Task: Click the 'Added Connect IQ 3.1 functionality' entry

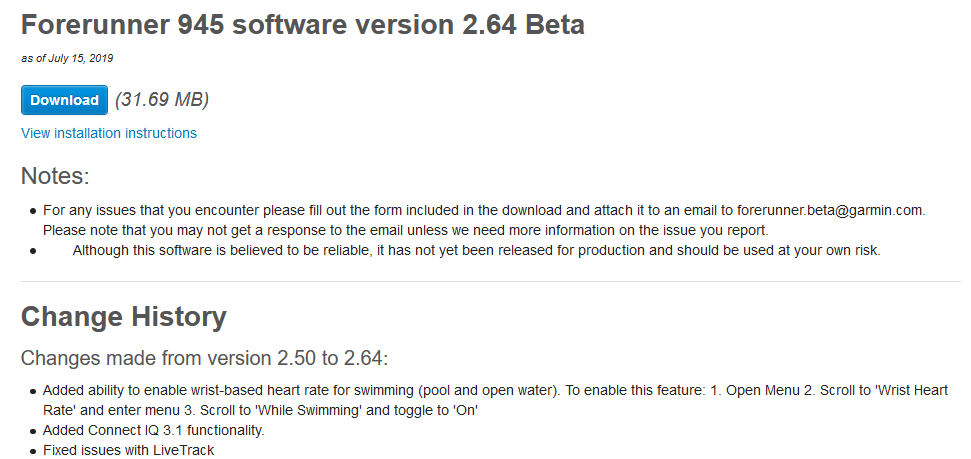Action: click(153, 430)
